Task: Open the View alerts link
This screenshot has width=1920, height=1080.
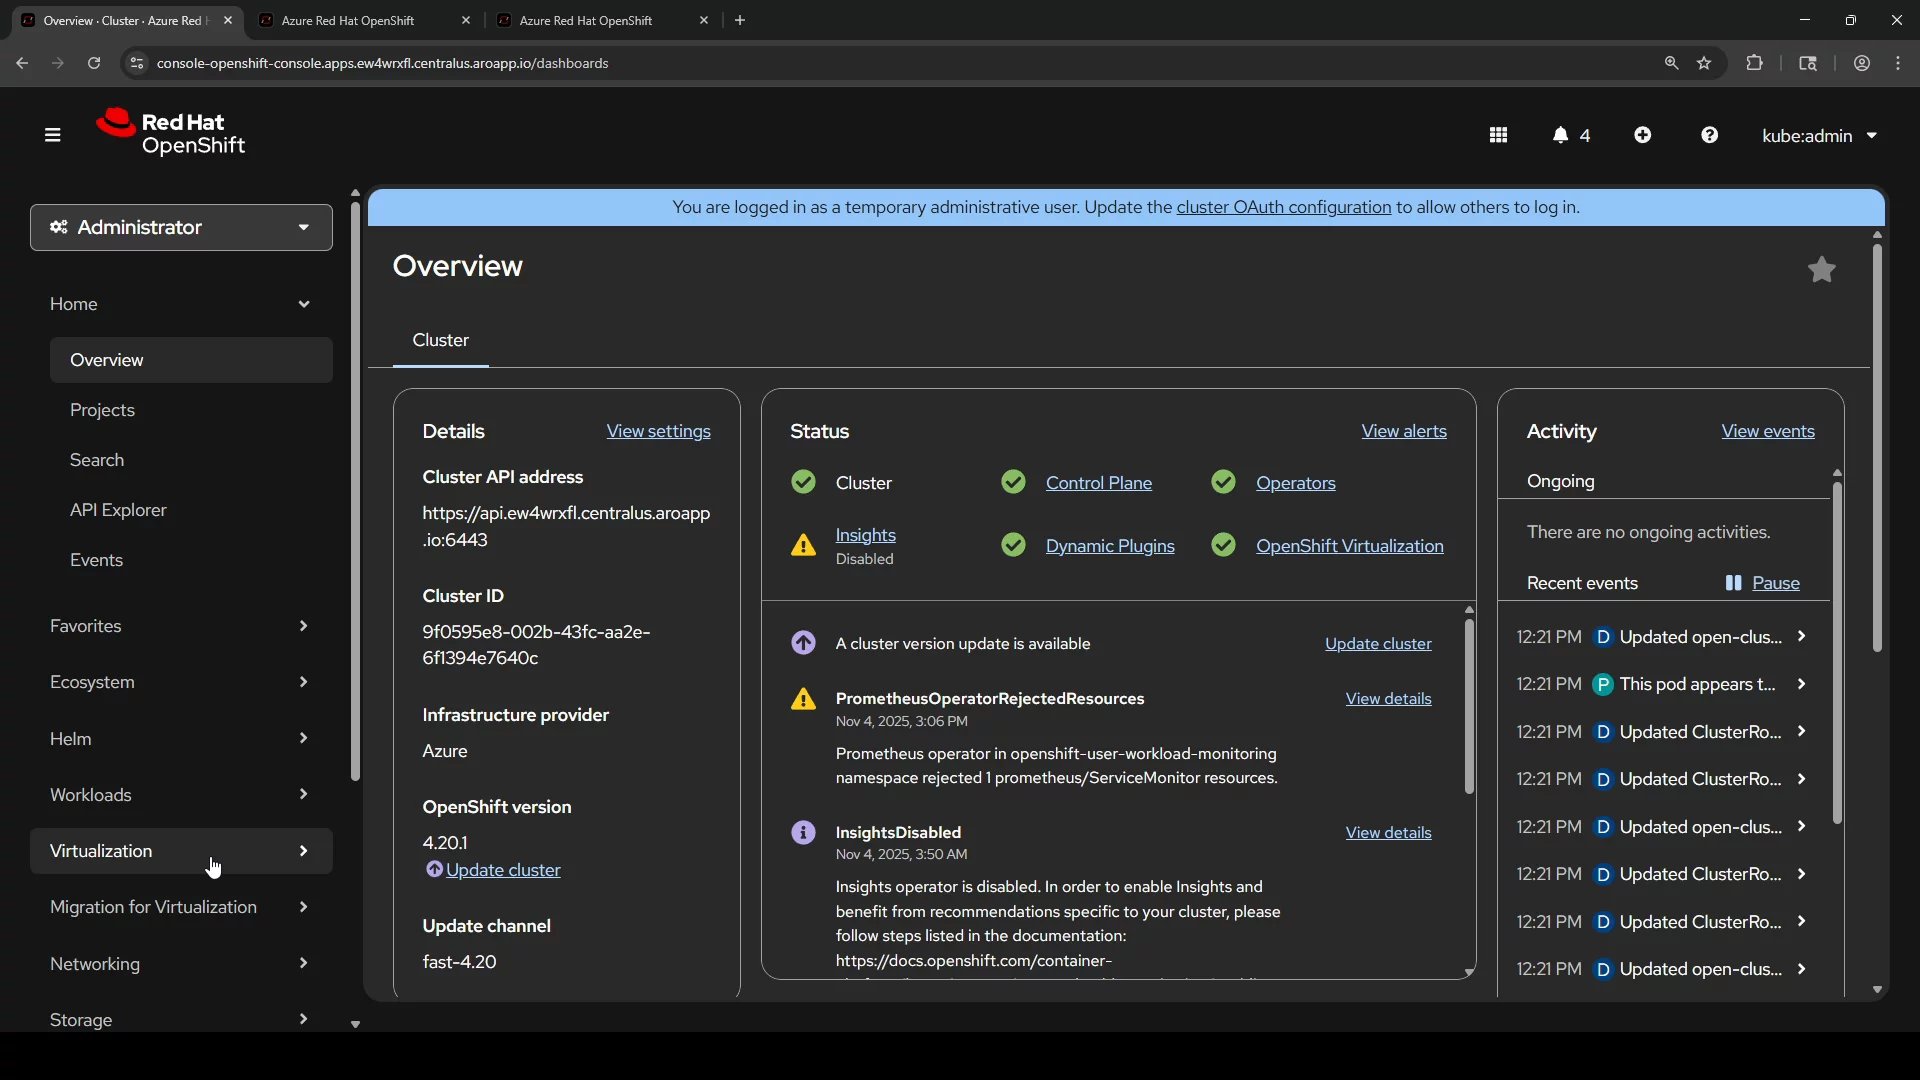Action: [1403, 431]
